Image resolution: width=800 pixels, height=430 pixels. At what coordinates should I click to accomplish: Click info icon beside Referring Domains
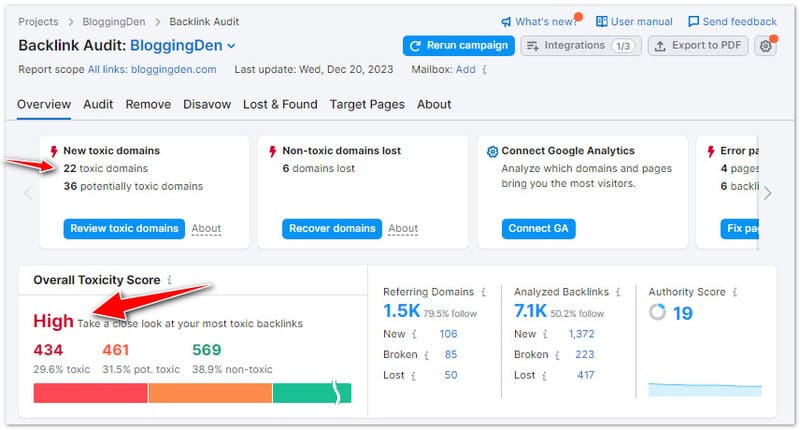click(x=484, y=292)
